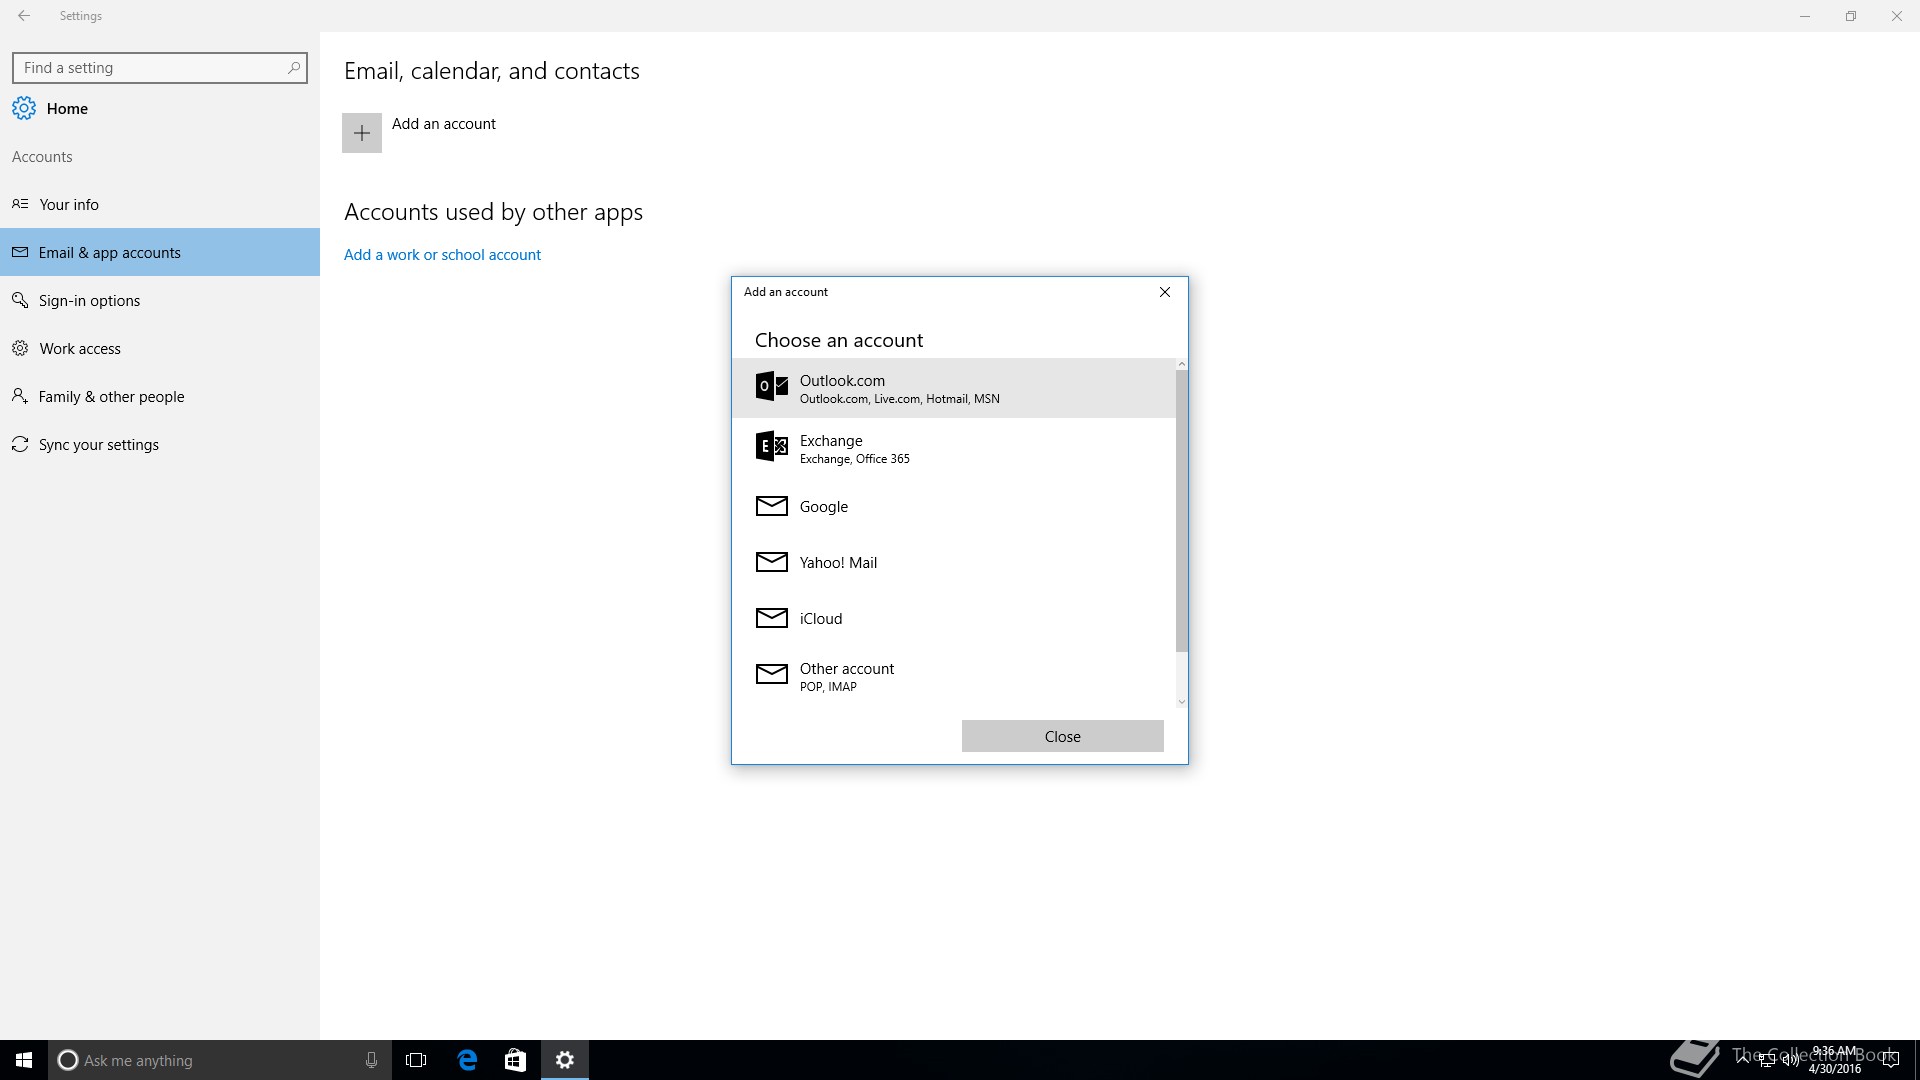The width and height of the screenshot is (1920, 1080).
Task: Click Add an account label
Action: pyautogui.click(x=444, y=124)
